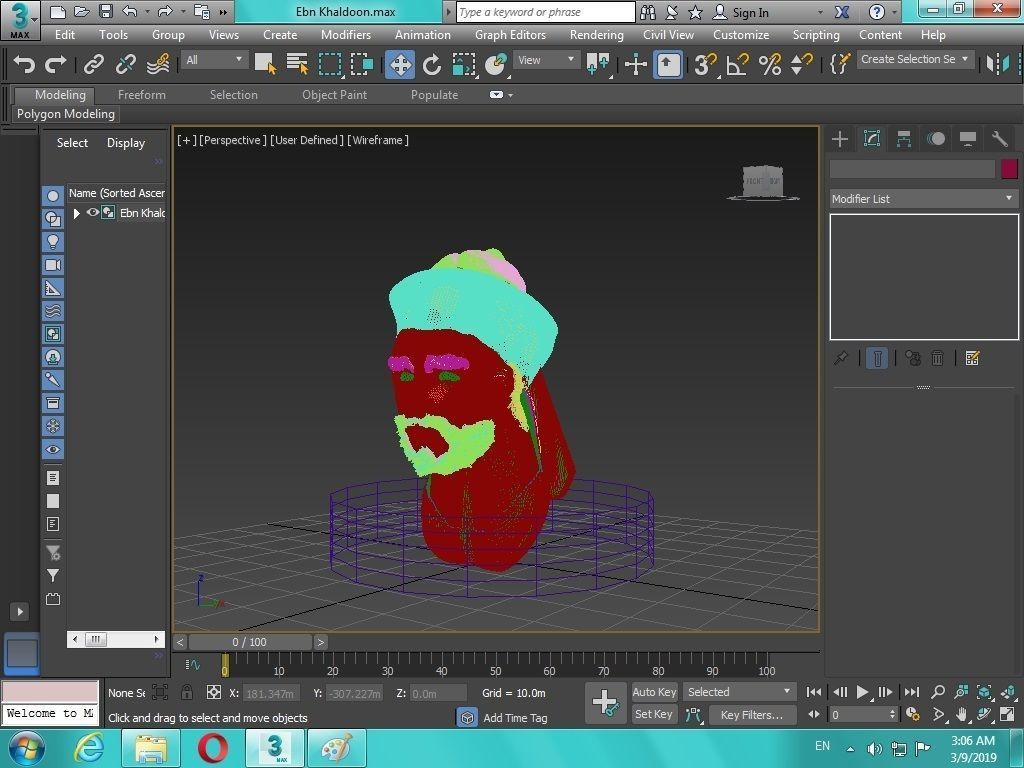
Task: Toggle 3D Snaps
Action: (705, 64)
